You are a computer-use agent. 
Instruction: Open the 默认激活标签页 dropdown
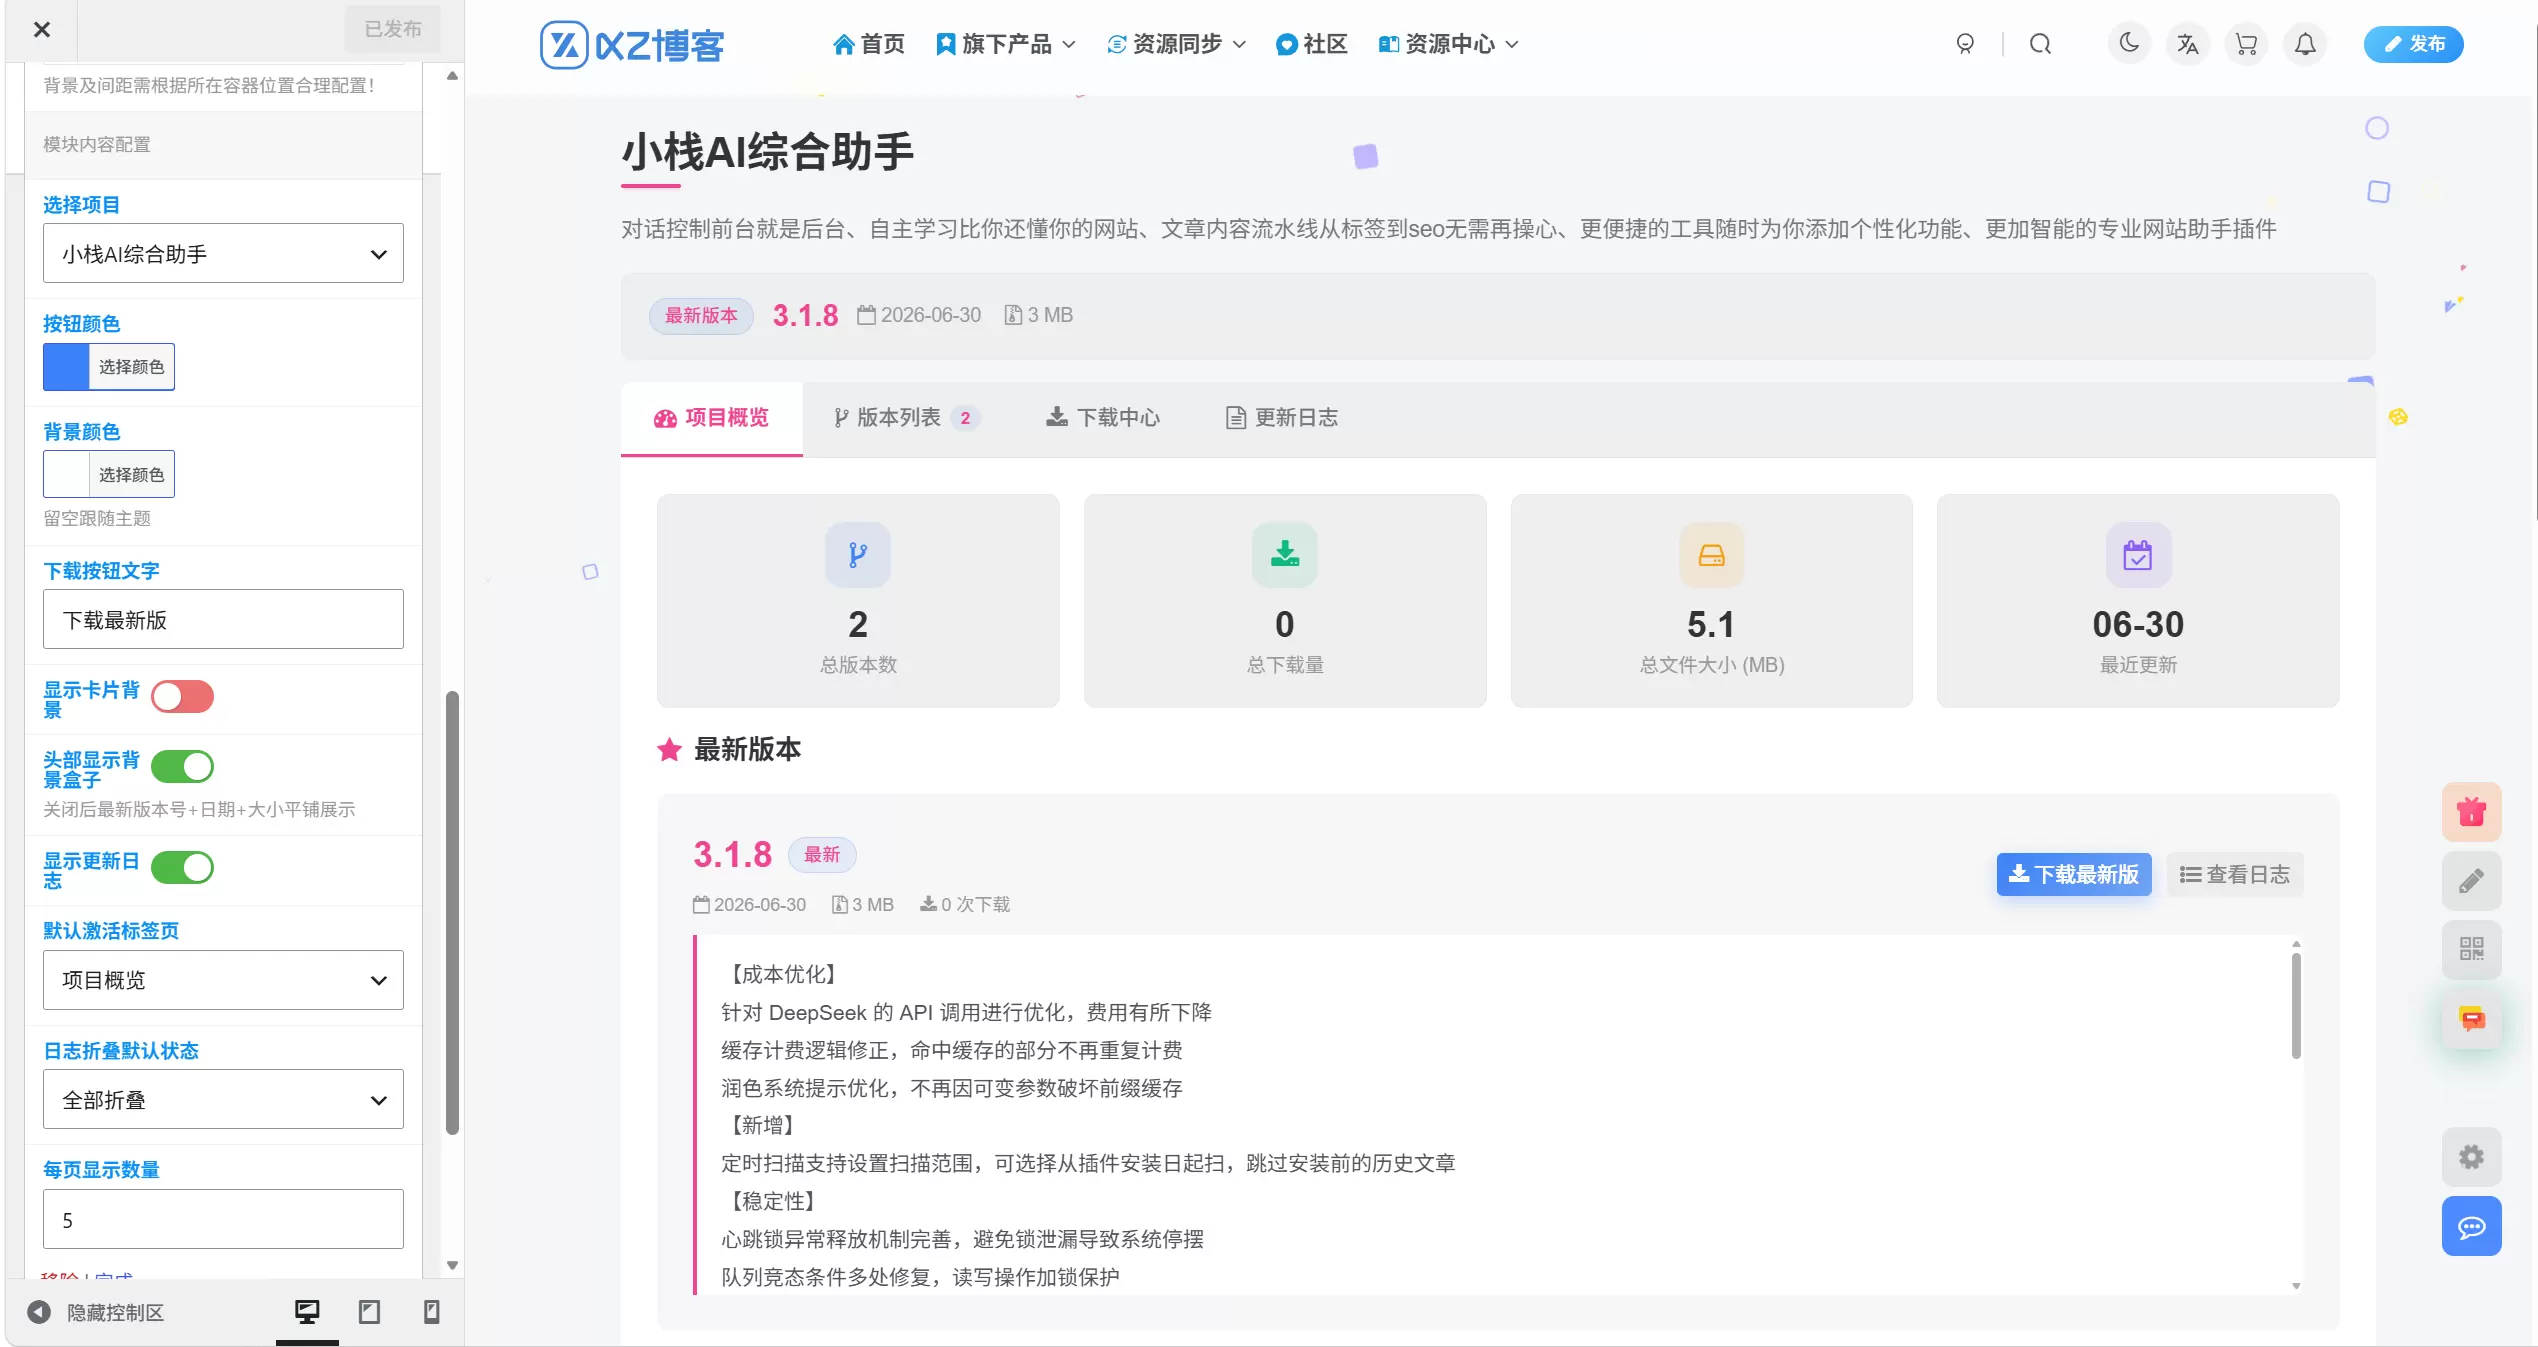(x=223, y=980)
